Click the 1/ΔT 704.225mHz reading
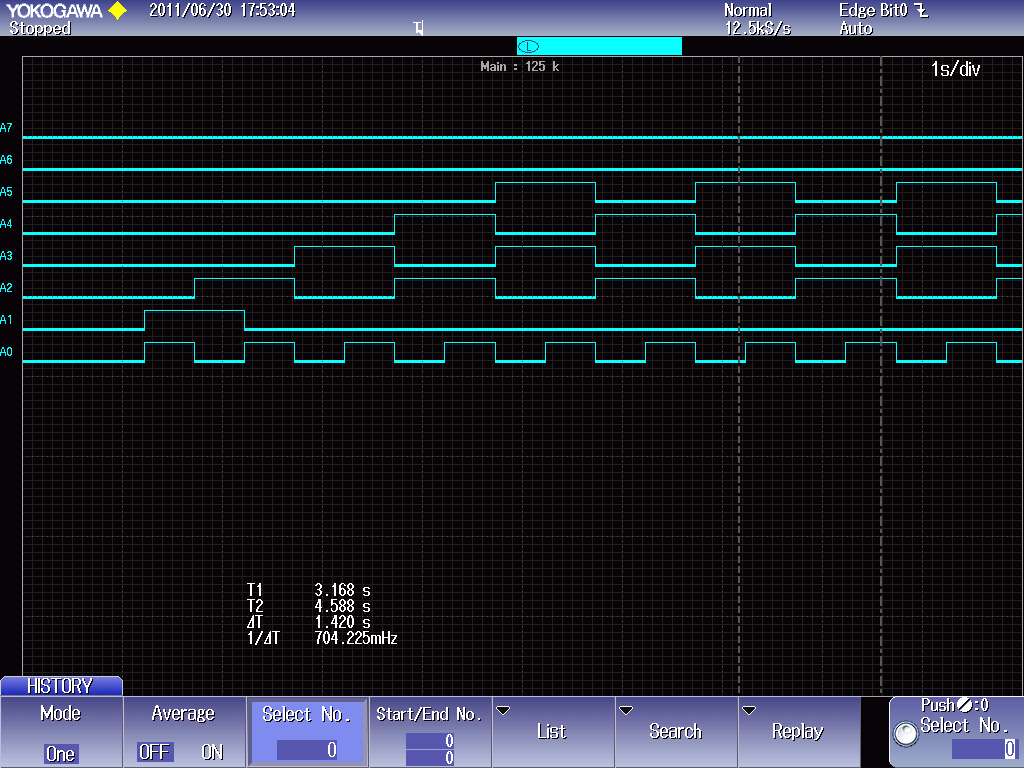1024x768 pixels. click(322, 638)
